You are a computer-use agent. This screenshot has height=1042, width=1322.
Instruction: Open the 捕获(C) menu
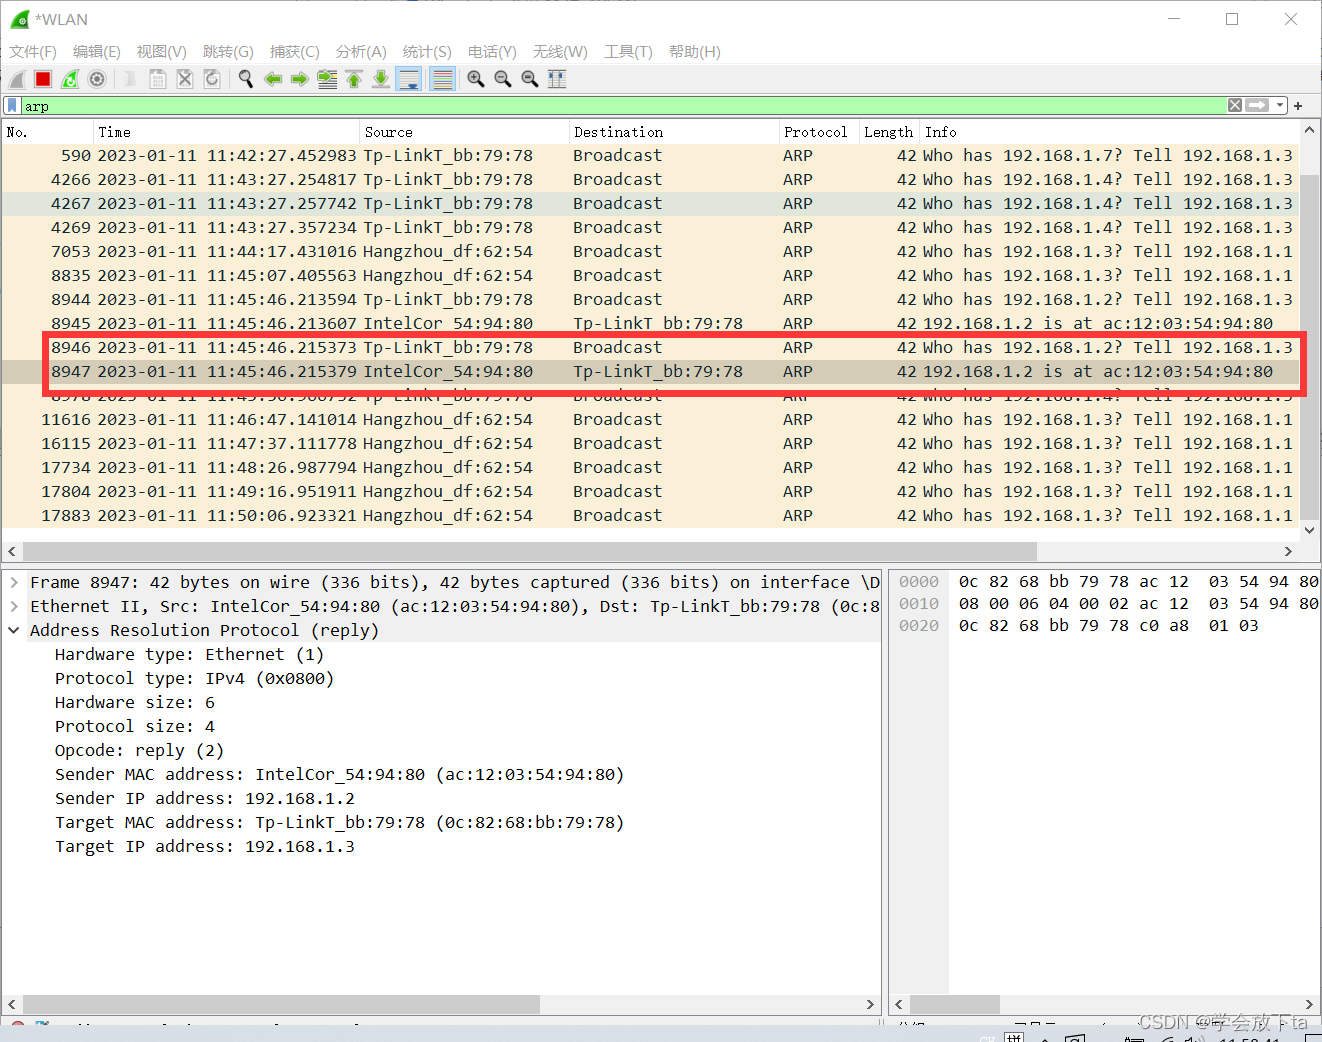[295, 52]
